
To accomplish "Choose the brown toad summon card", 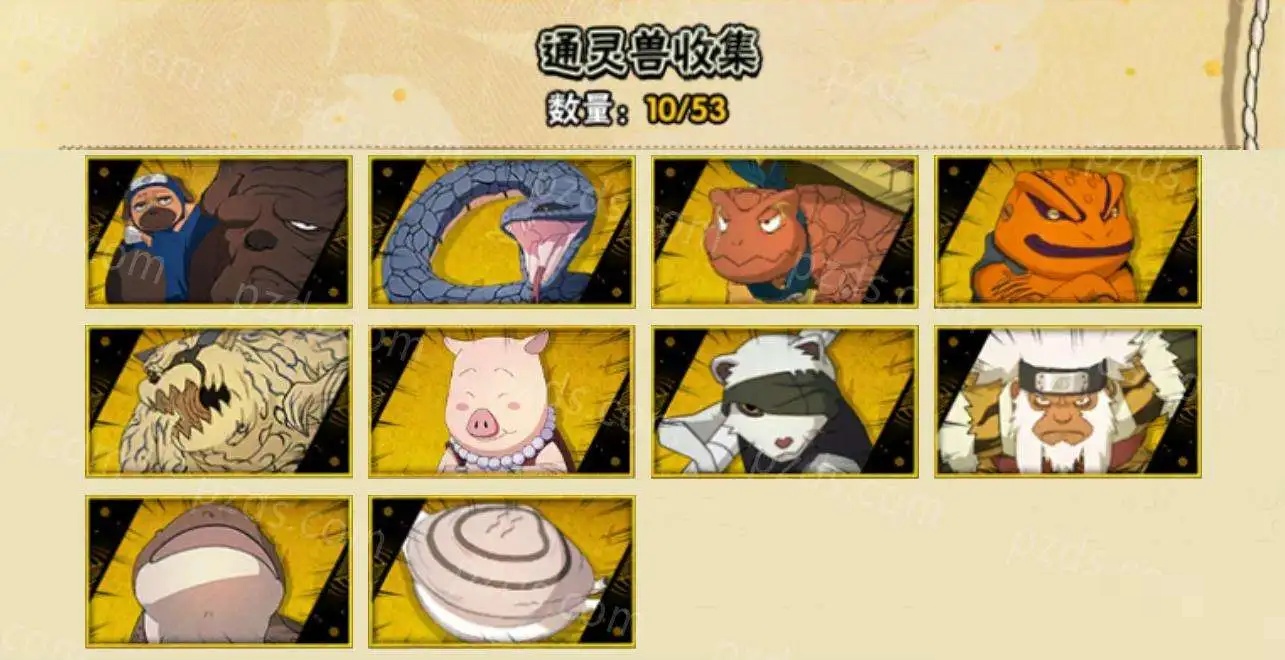I will tap(218, 571).
